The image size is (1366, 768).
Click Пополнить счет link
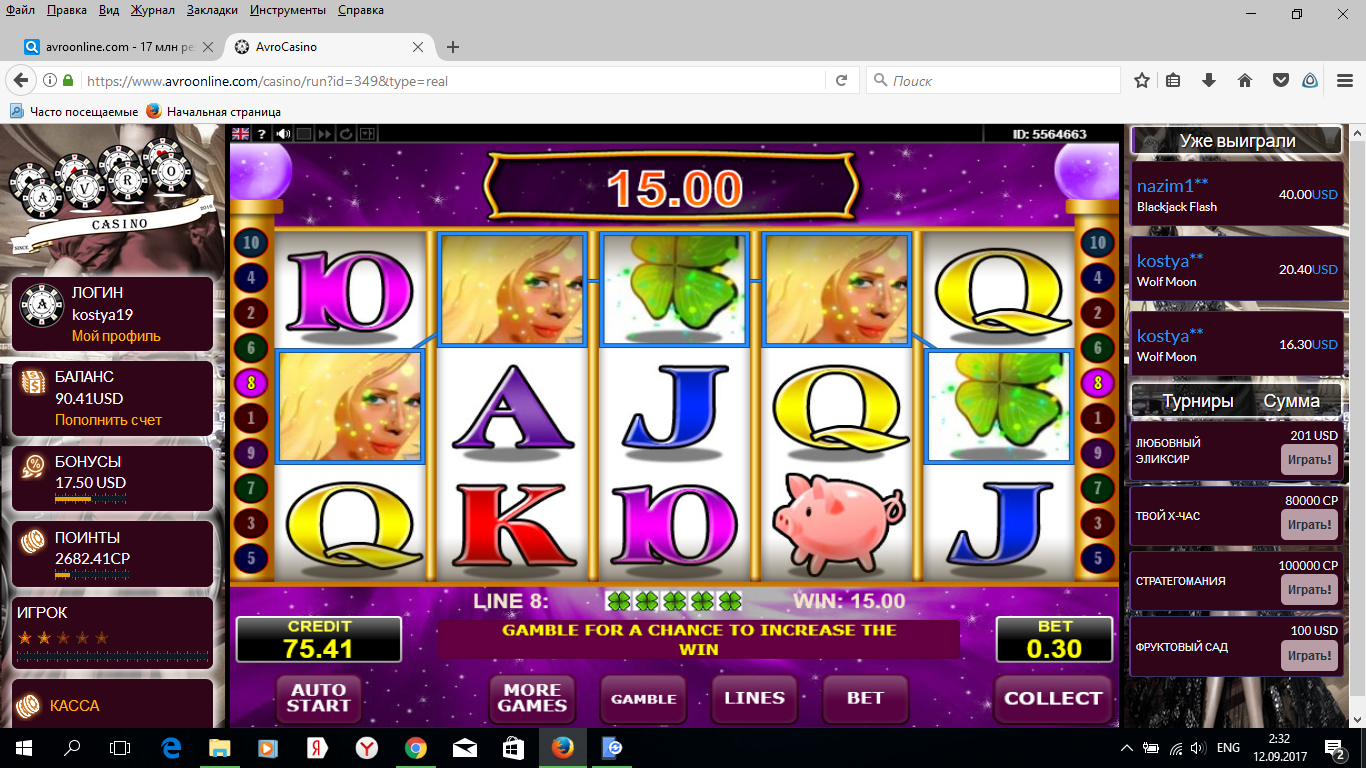[x=108, y=420]
